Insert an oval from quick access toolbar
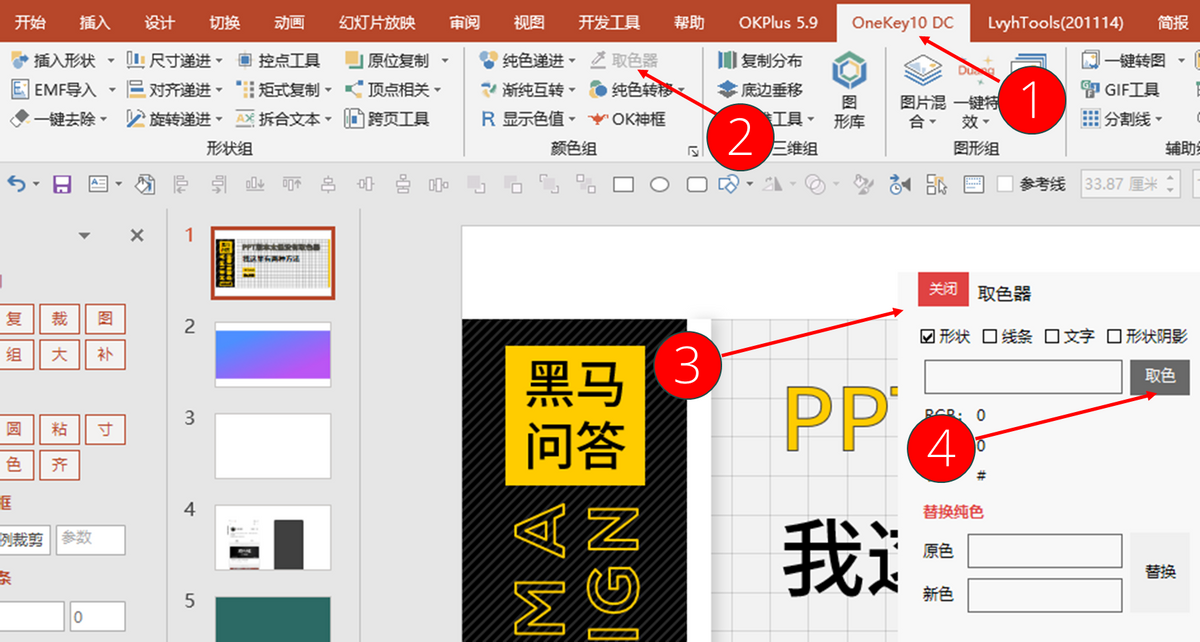 (x=660, y=184)
